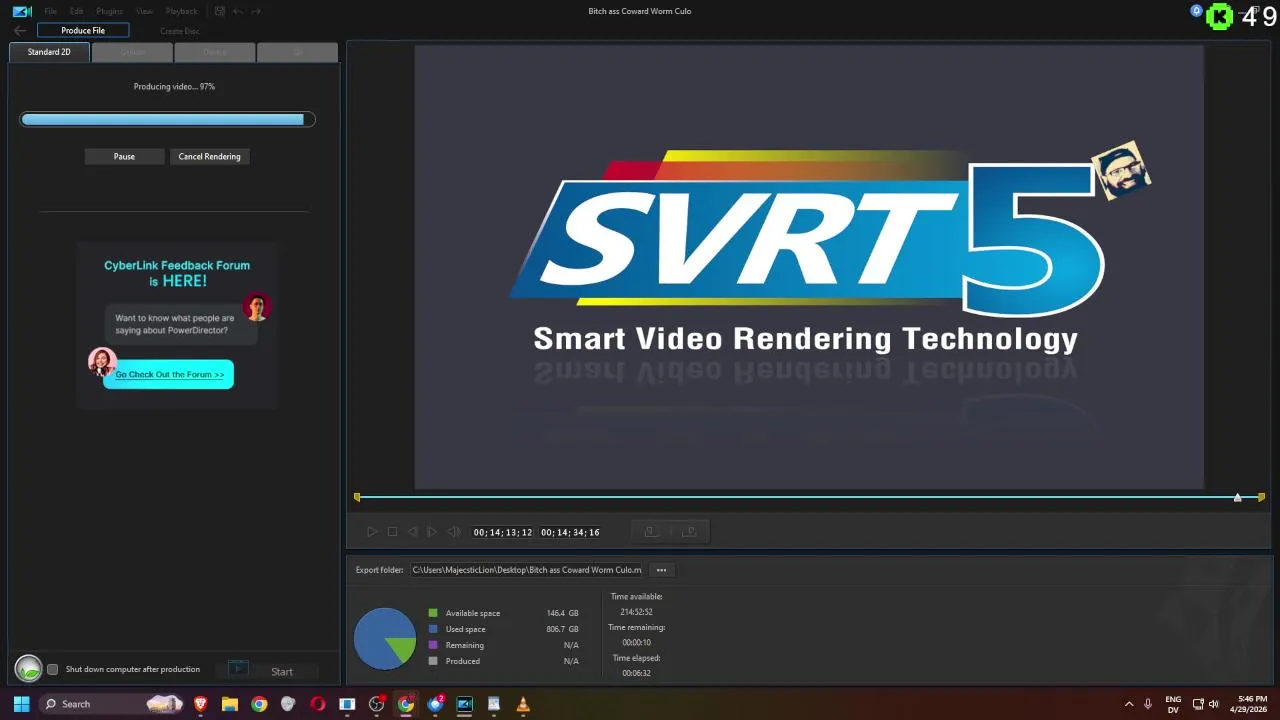Click the blue Used space swatch
Screen dimensions: 1280x720
click(433, 629)
